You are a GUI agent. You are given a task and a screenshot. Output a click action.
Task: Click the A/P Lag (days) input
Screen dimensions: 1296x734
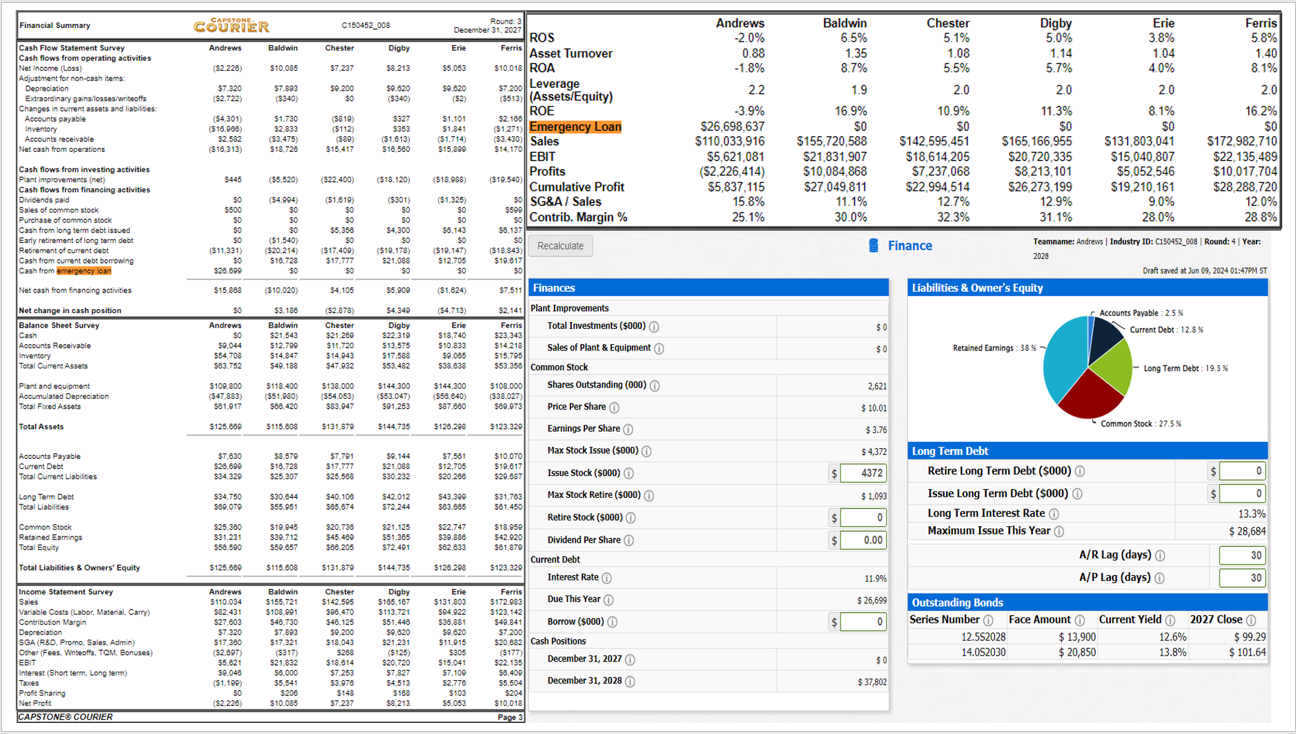[1243, 578]
